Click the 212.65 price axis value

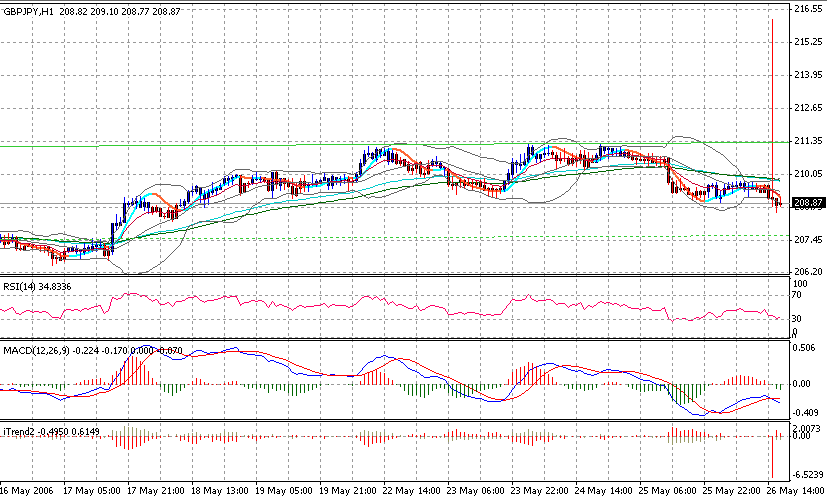(808, 108)
